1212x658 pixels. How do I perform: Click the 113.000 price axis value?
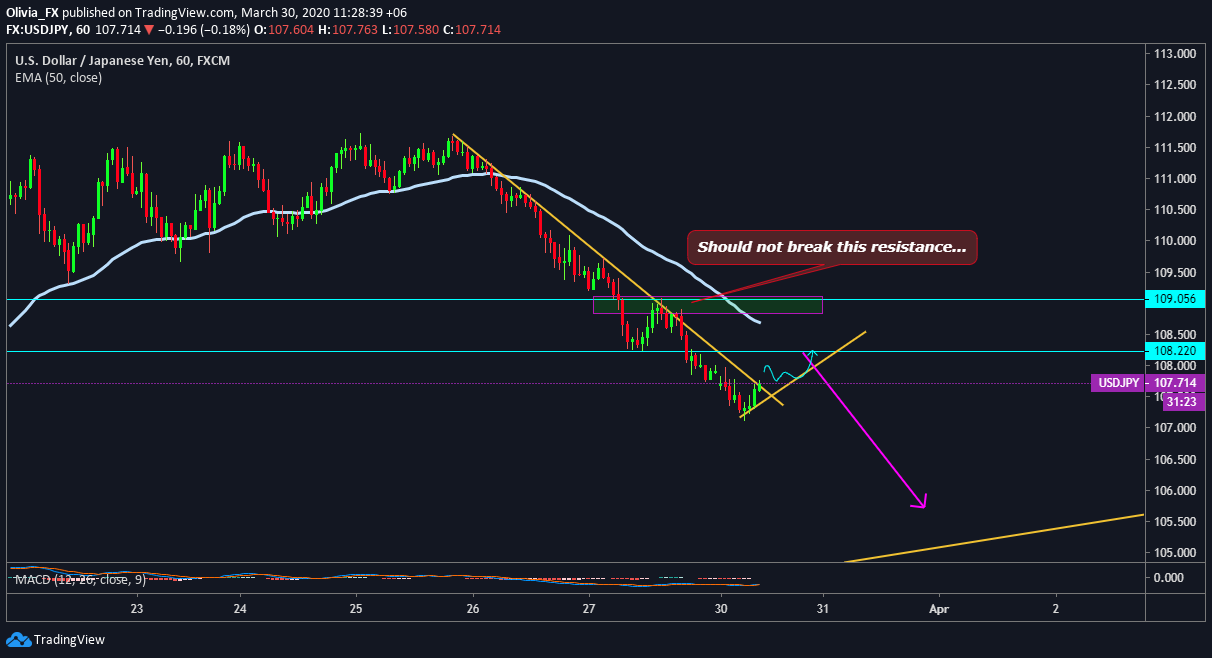[1174, 54]
